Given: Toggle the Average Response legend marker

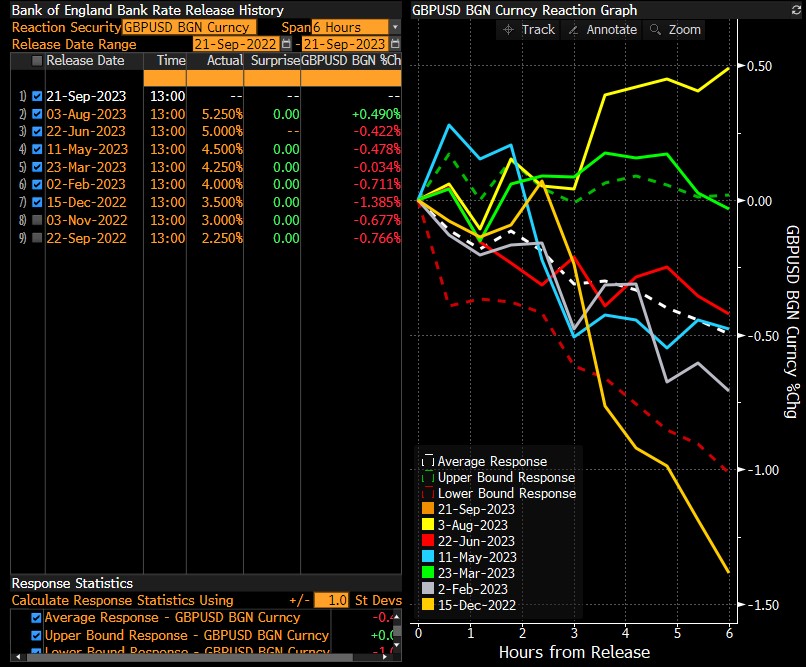Looking at the screenshot, I should tap(428, 462).
